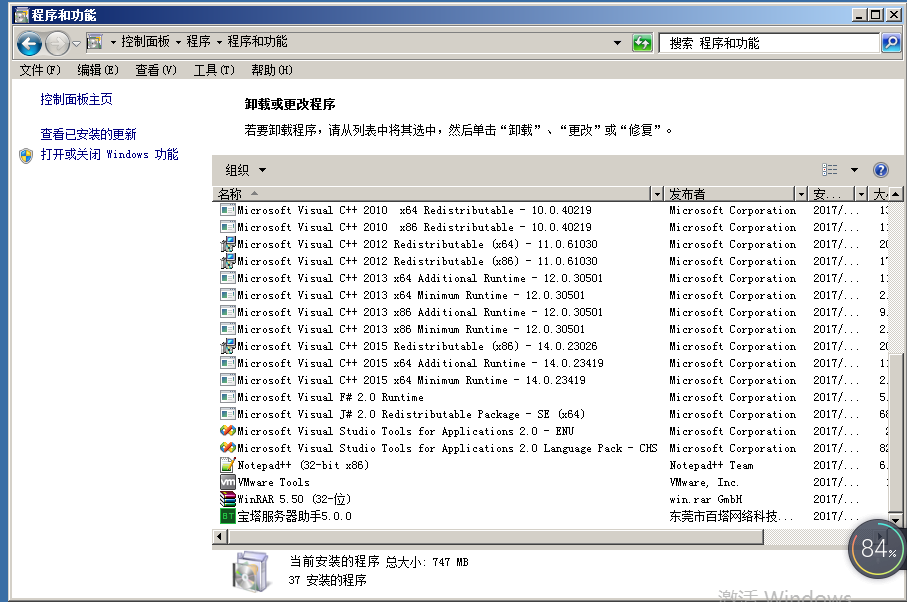Open the 查看(V) menu
Image resolution: width=907 pixels, height=602 pixels.
156,70
